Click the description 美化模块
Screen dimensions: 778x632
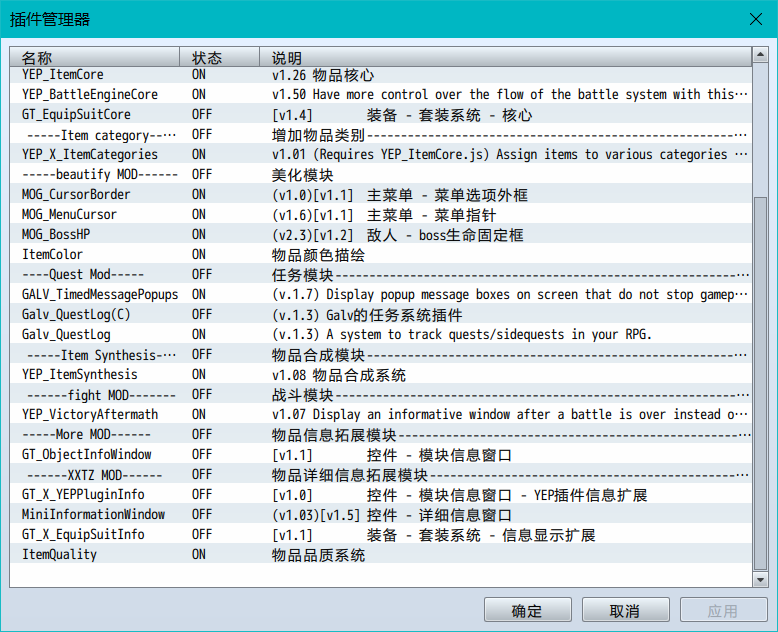[303, 175]
